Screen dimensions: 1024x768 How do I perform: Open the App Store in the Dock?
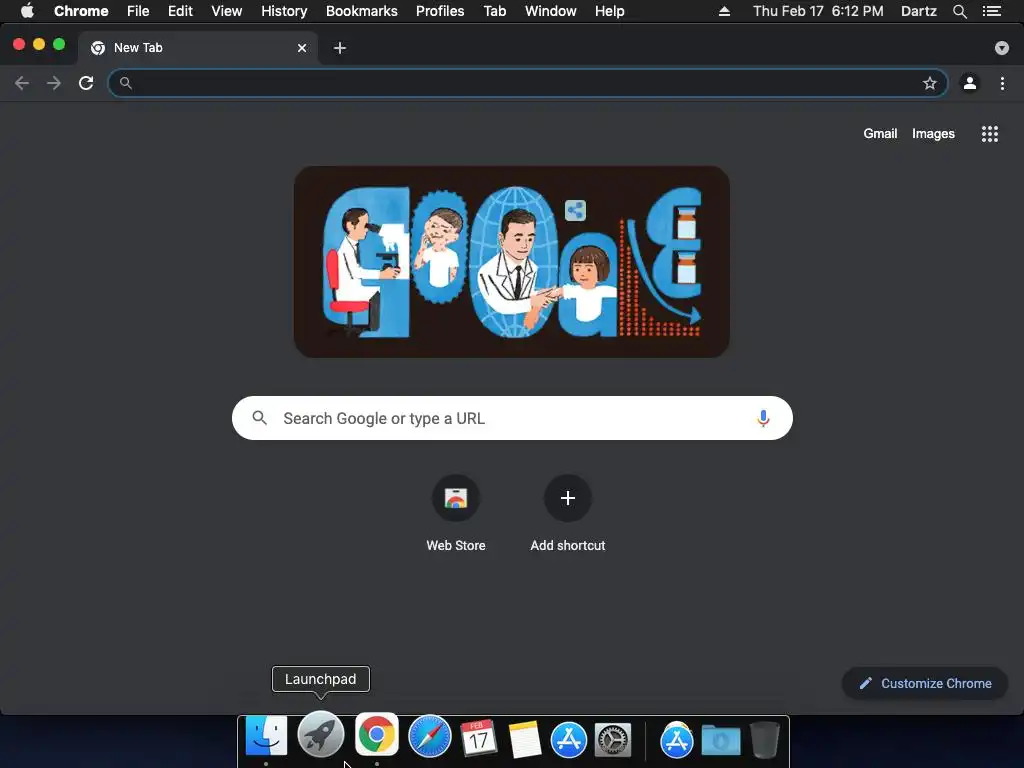point(569,739)
